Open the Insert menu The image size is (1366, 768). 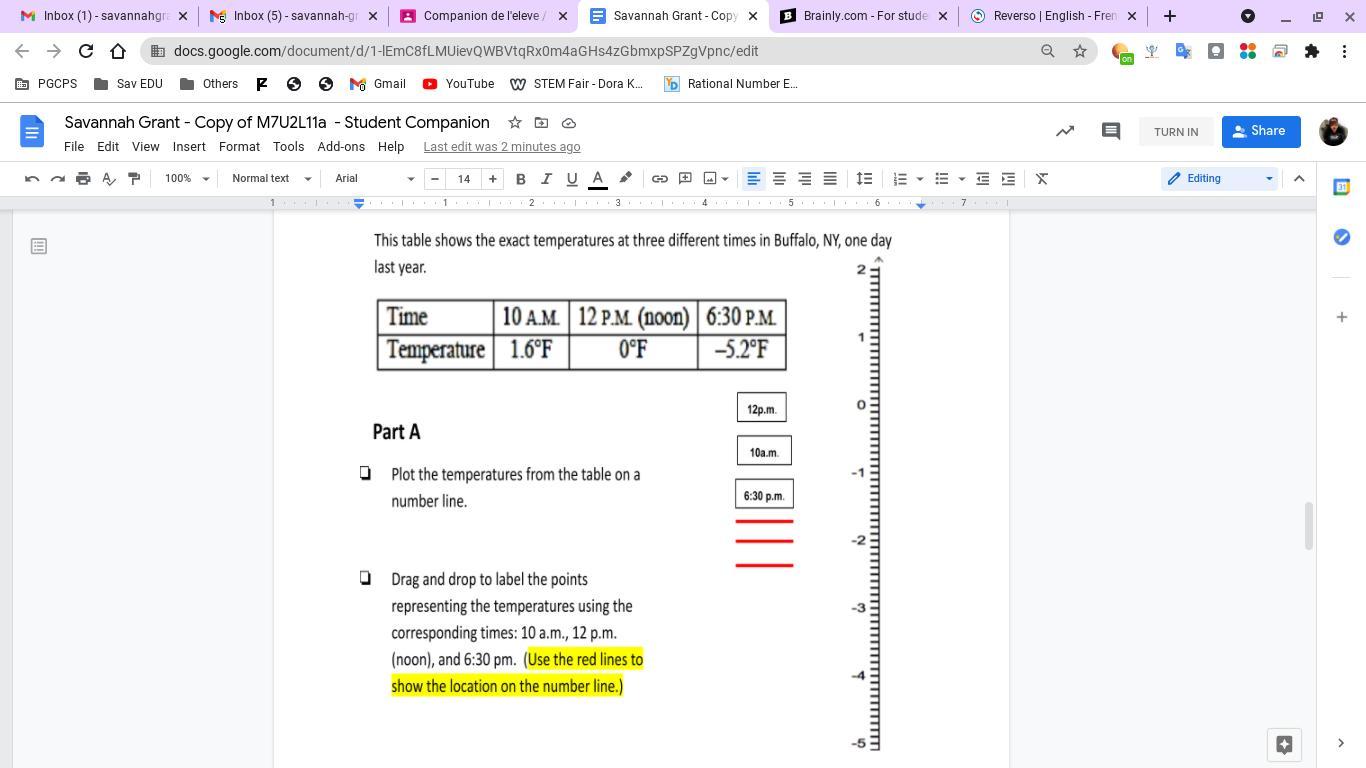point(189,147)
